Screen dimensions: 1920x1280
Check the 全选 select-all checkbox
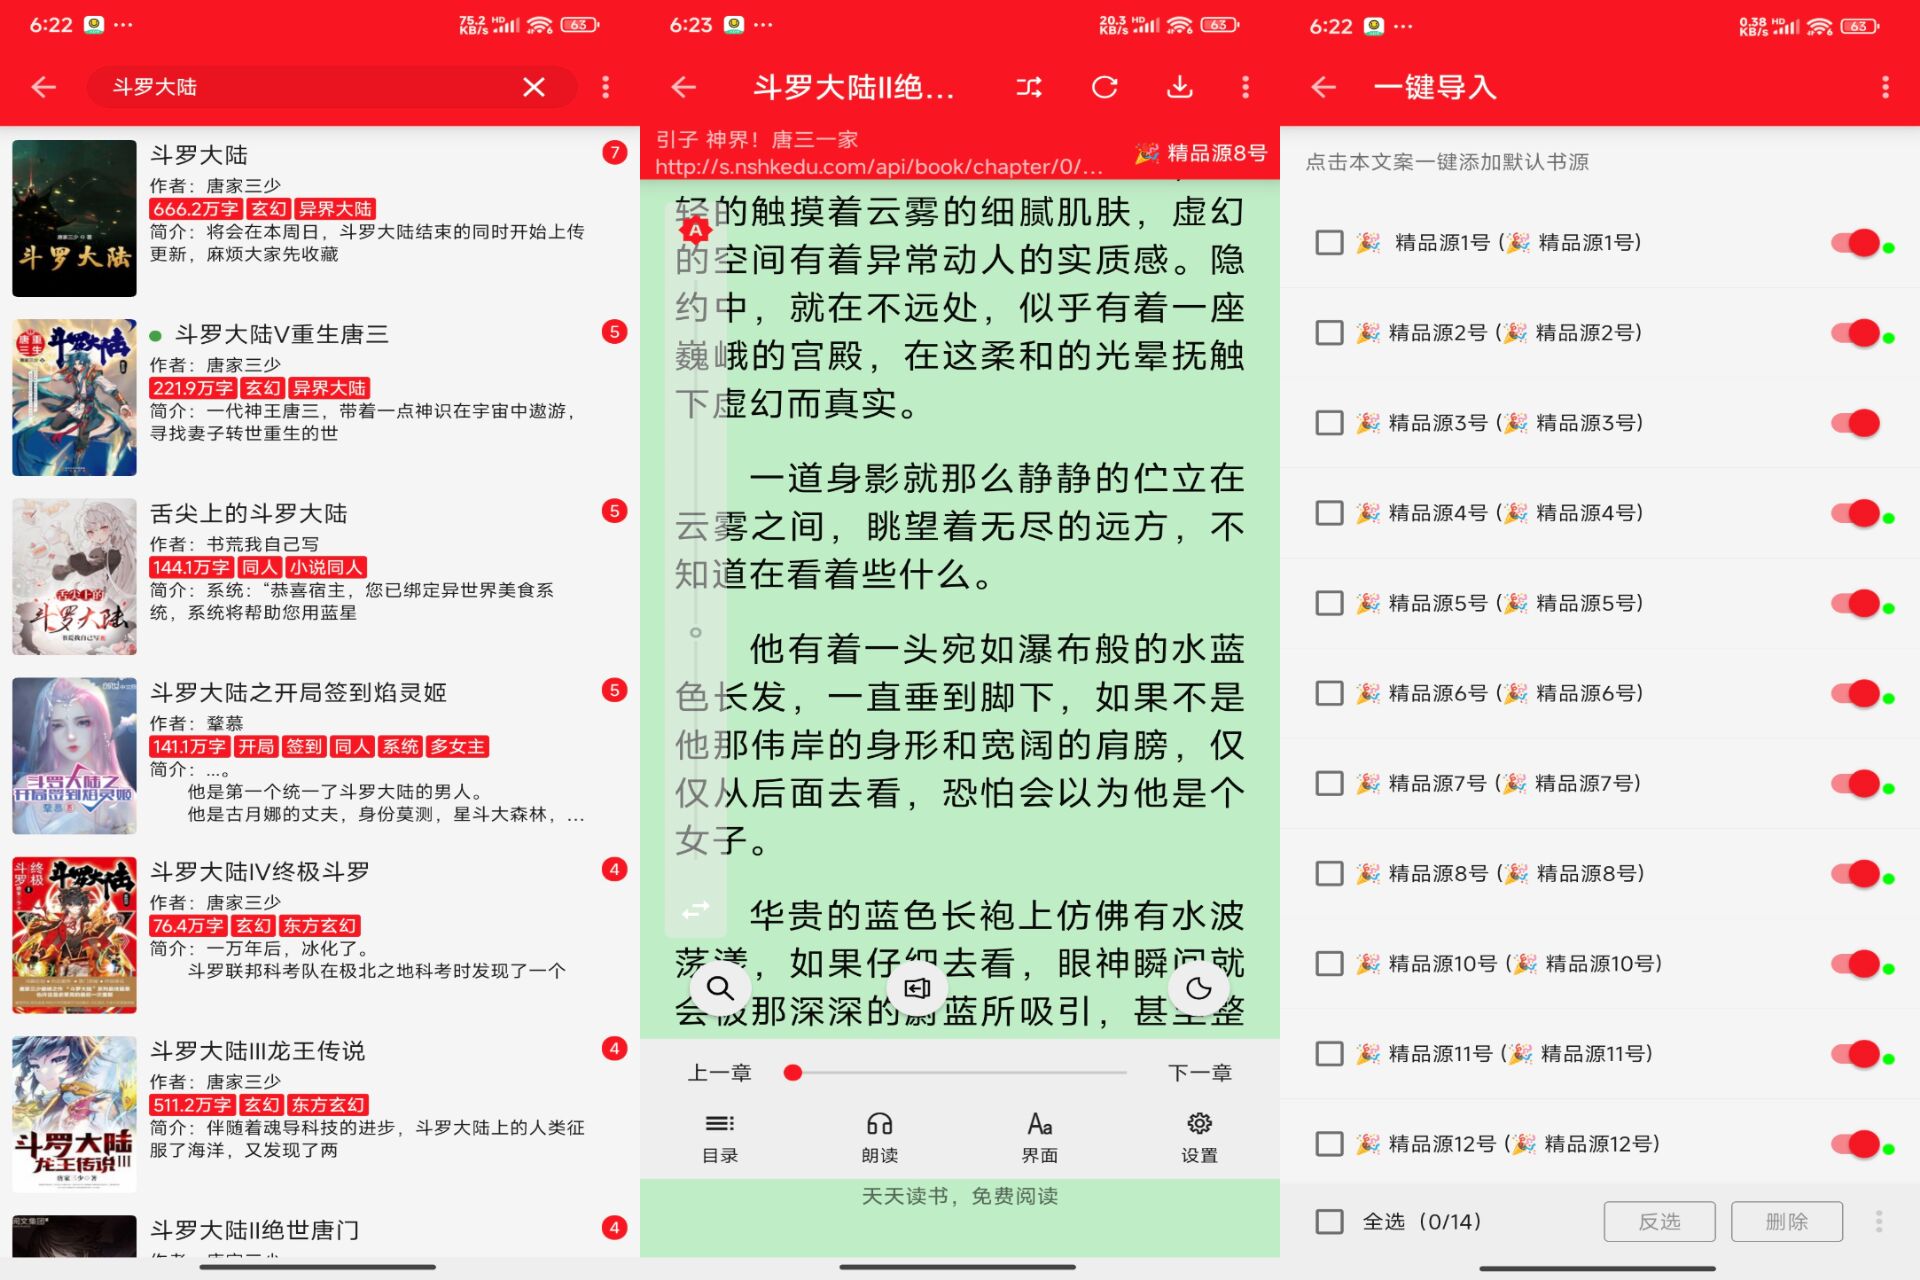point(1329,1221)
